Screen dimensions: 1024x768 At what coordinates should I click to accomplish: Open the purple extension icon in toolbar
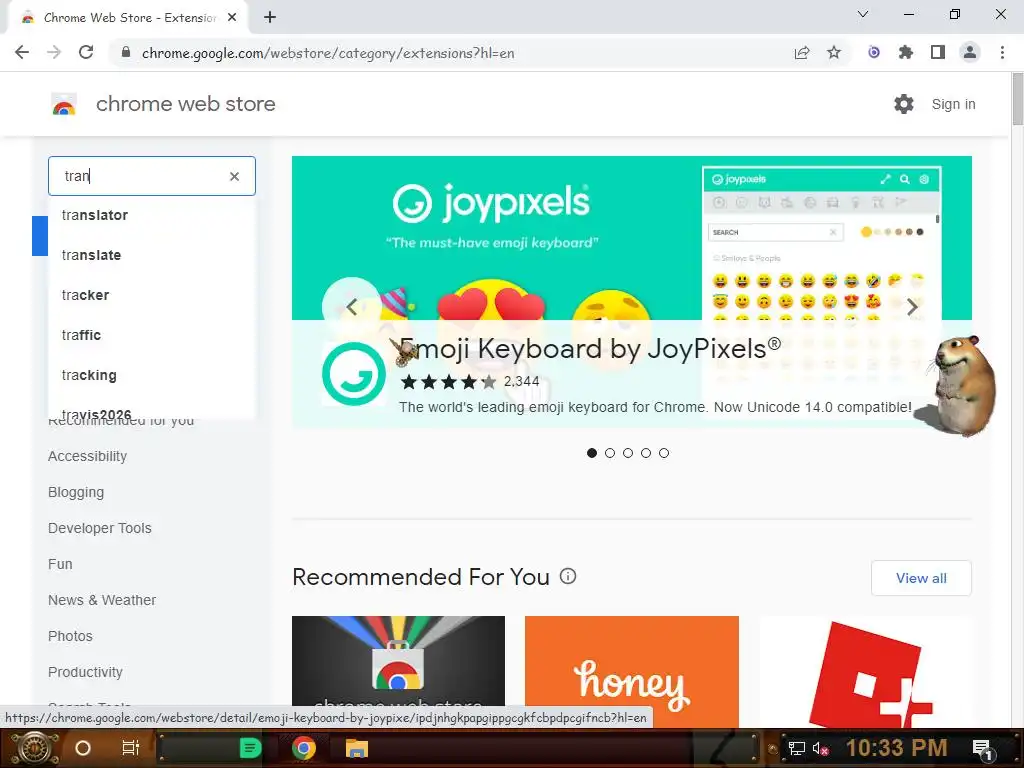874,53
